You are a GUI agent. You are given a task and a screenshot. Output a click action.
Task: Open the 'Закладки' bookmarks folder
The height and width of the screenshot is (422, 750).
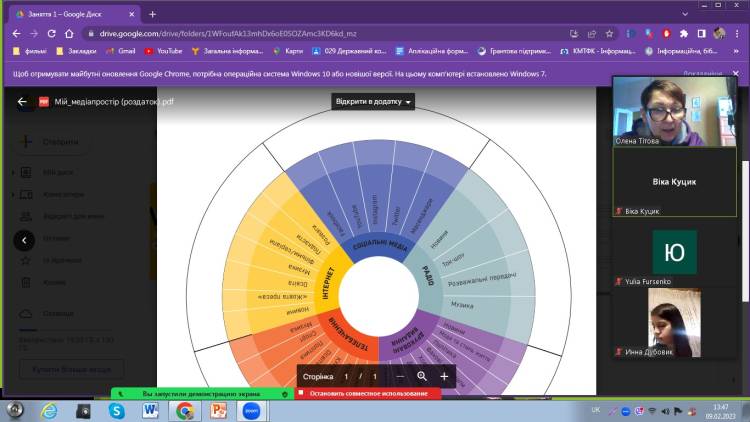click(77, 50)
